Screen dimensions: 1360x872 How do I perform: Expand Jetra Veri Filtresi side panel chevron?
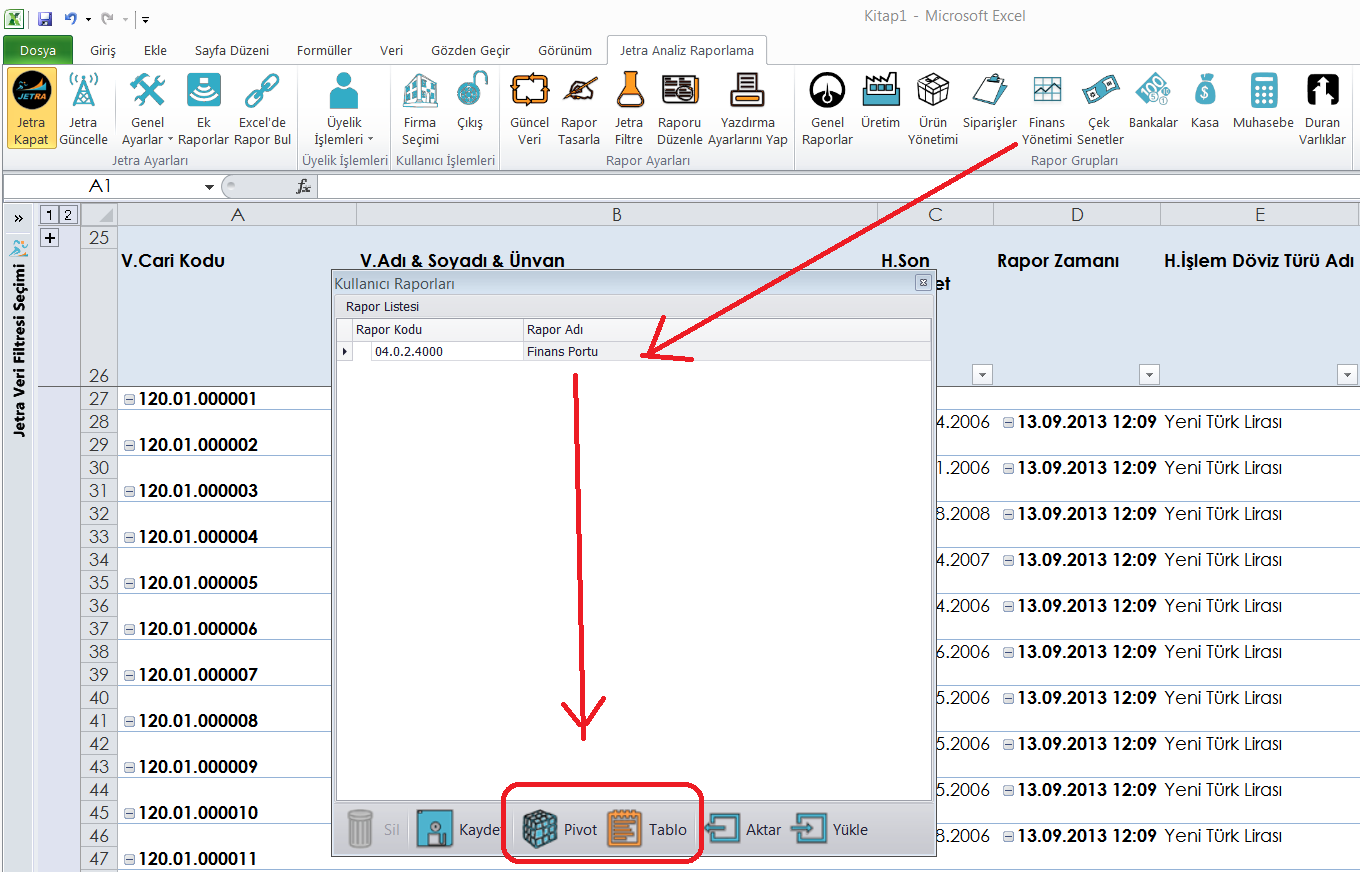tap(18, 217)
